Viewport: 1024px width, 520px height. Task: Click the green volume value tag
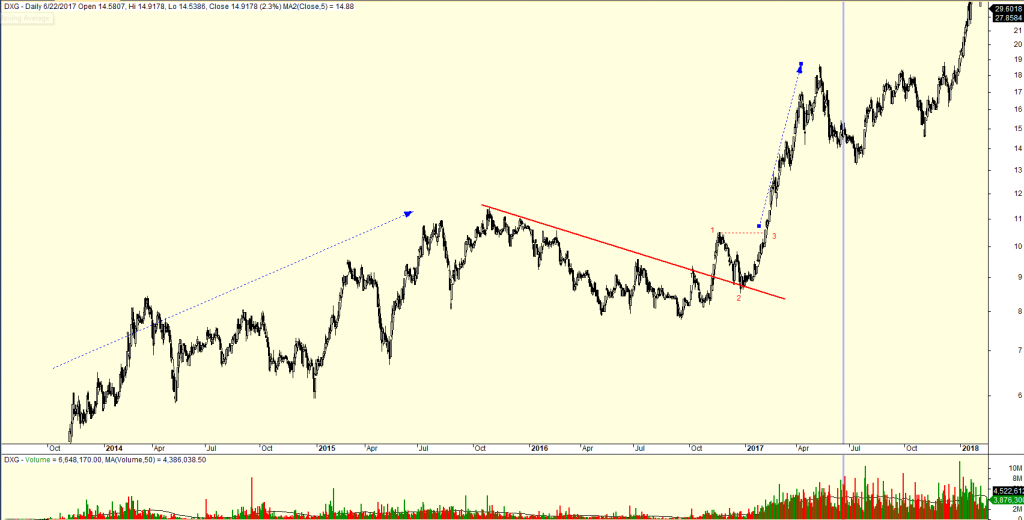[1004, 491]
